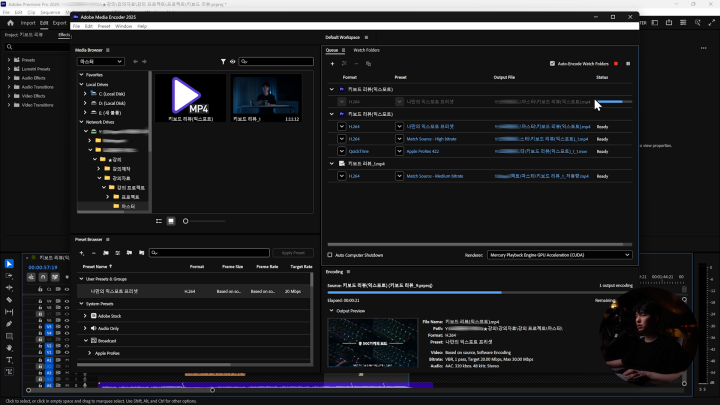Expand the Adobe Stock system presets group
Viewport: 720px width, 405px height.
(x=86, y=315)
